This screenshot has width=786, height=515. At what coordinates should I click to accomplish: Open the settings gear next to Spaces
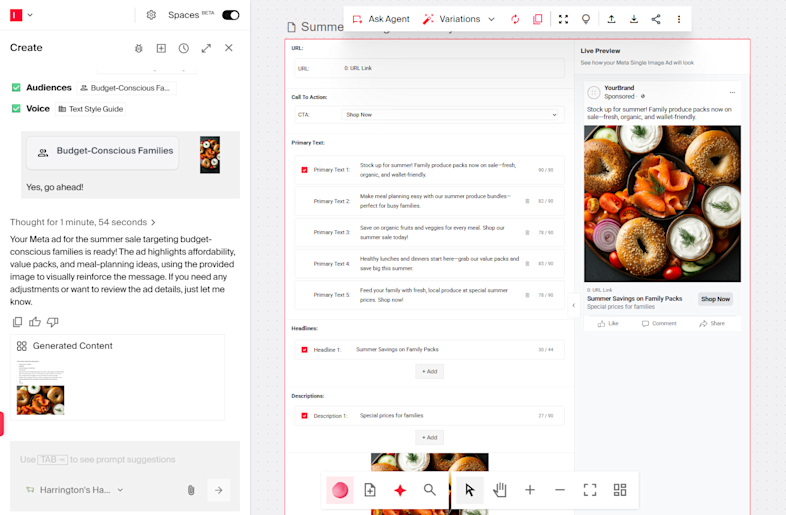151,15
